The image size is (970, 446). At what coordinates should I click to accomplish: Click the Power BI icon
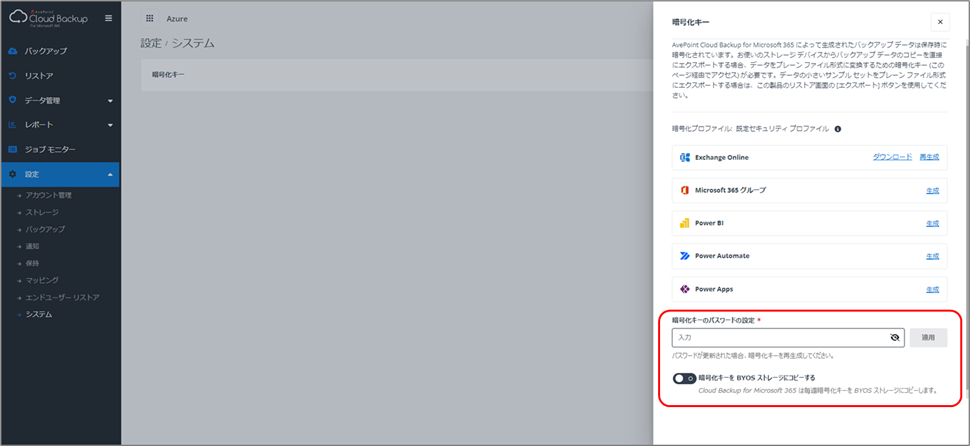tap(685, 223)
